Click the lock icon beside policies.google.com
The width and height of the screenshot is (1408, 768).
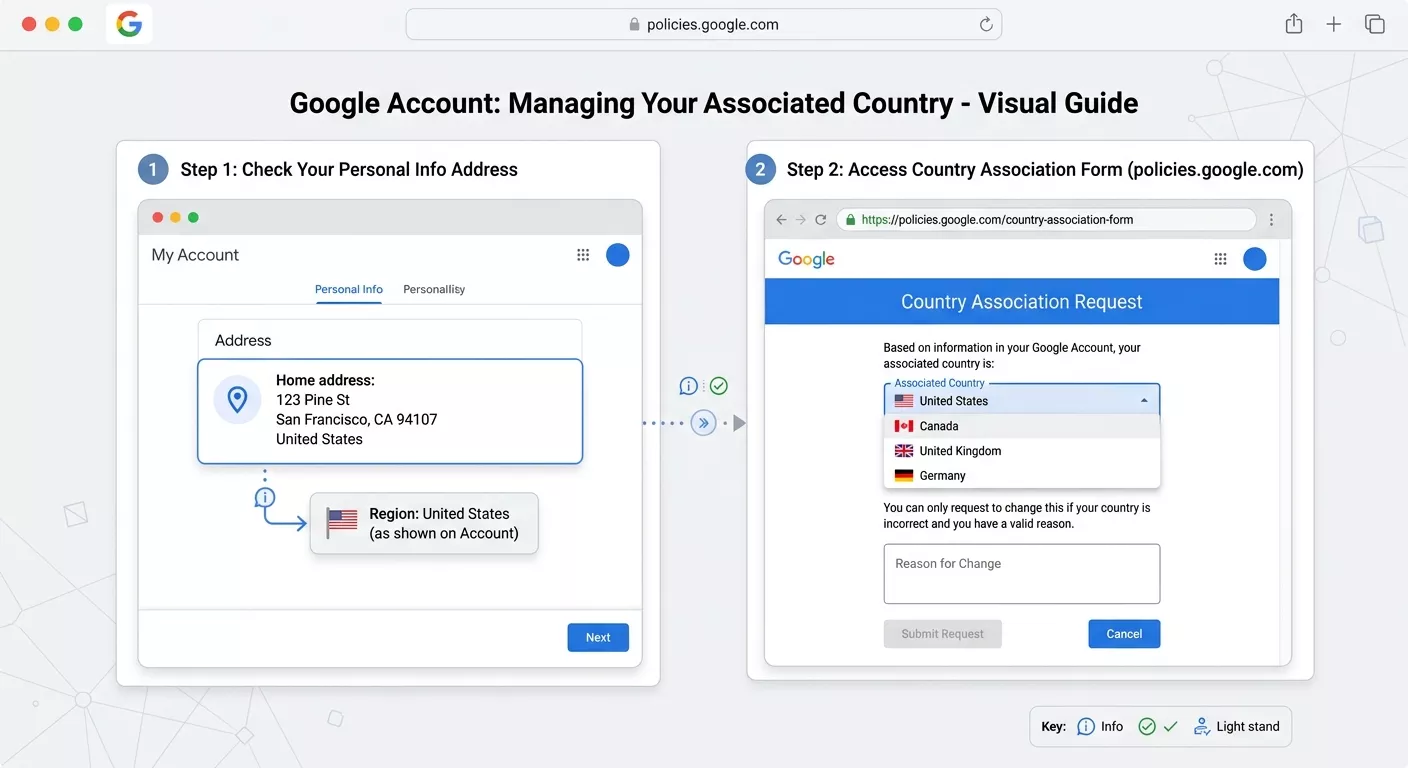click(x=634, y=25)
